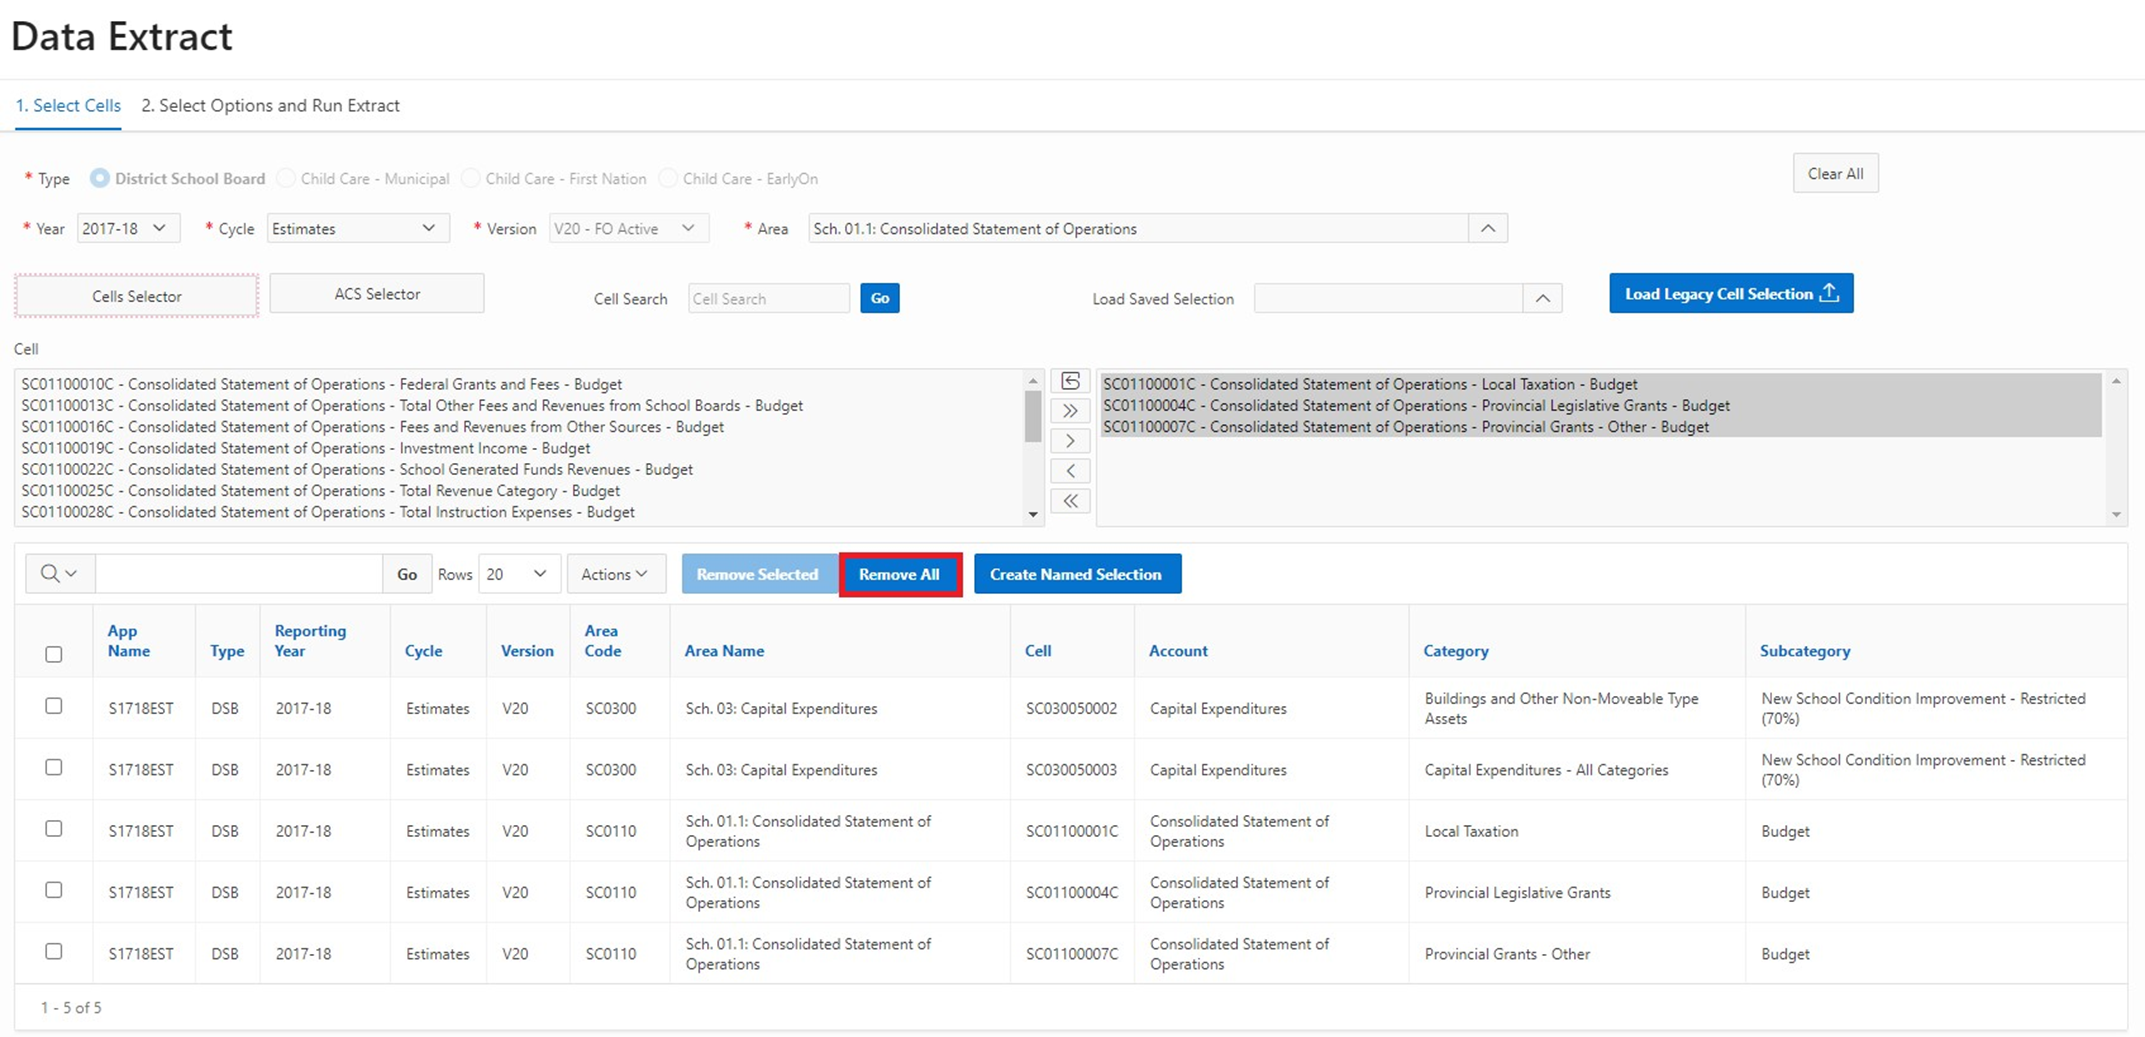Click the Move single right arrow
2145x1037 pixels.
point(1070,441)
